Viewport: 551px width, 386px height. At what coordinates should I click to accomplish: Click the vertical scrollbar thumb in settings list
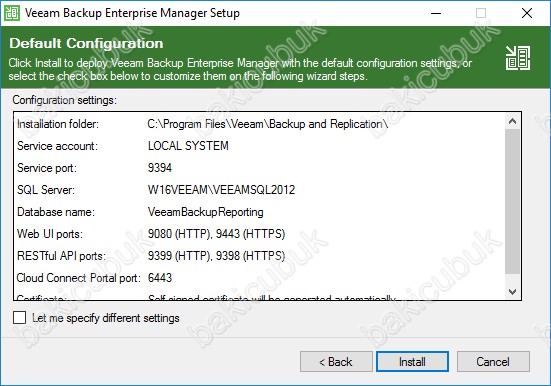(512, 201)
